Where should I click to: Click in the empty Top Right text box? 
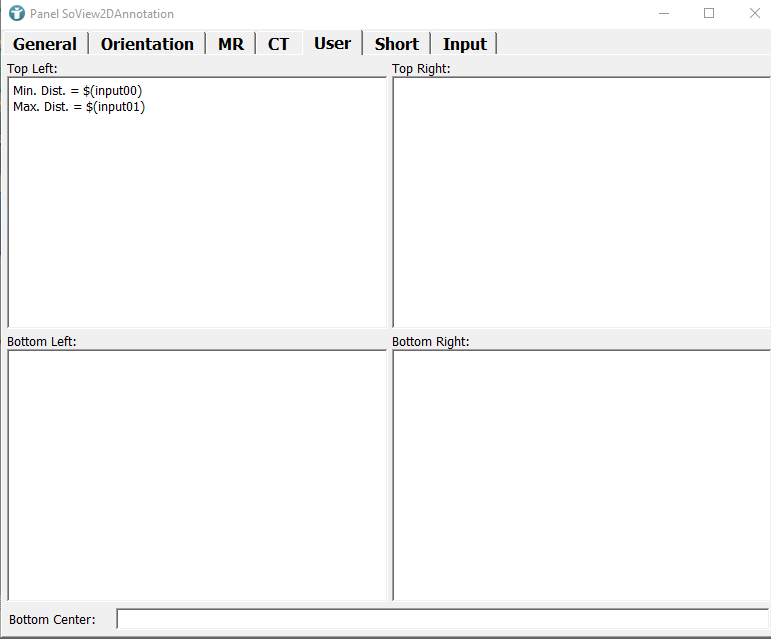point(580,201)
